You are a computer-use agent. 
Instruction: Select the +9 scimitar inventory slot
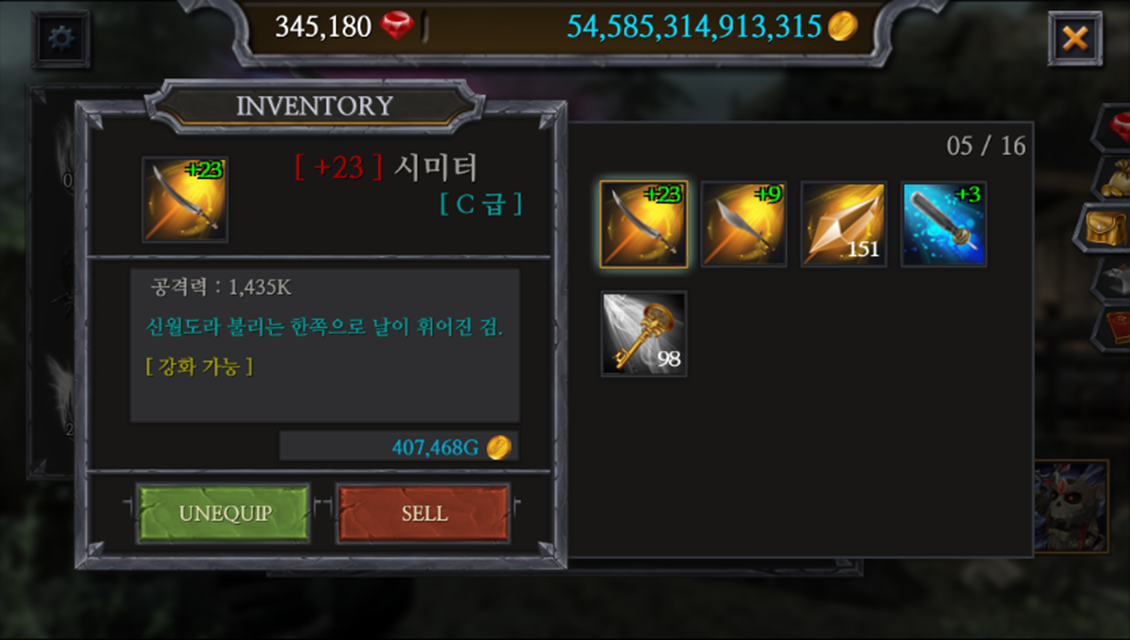tap(744, 224)
